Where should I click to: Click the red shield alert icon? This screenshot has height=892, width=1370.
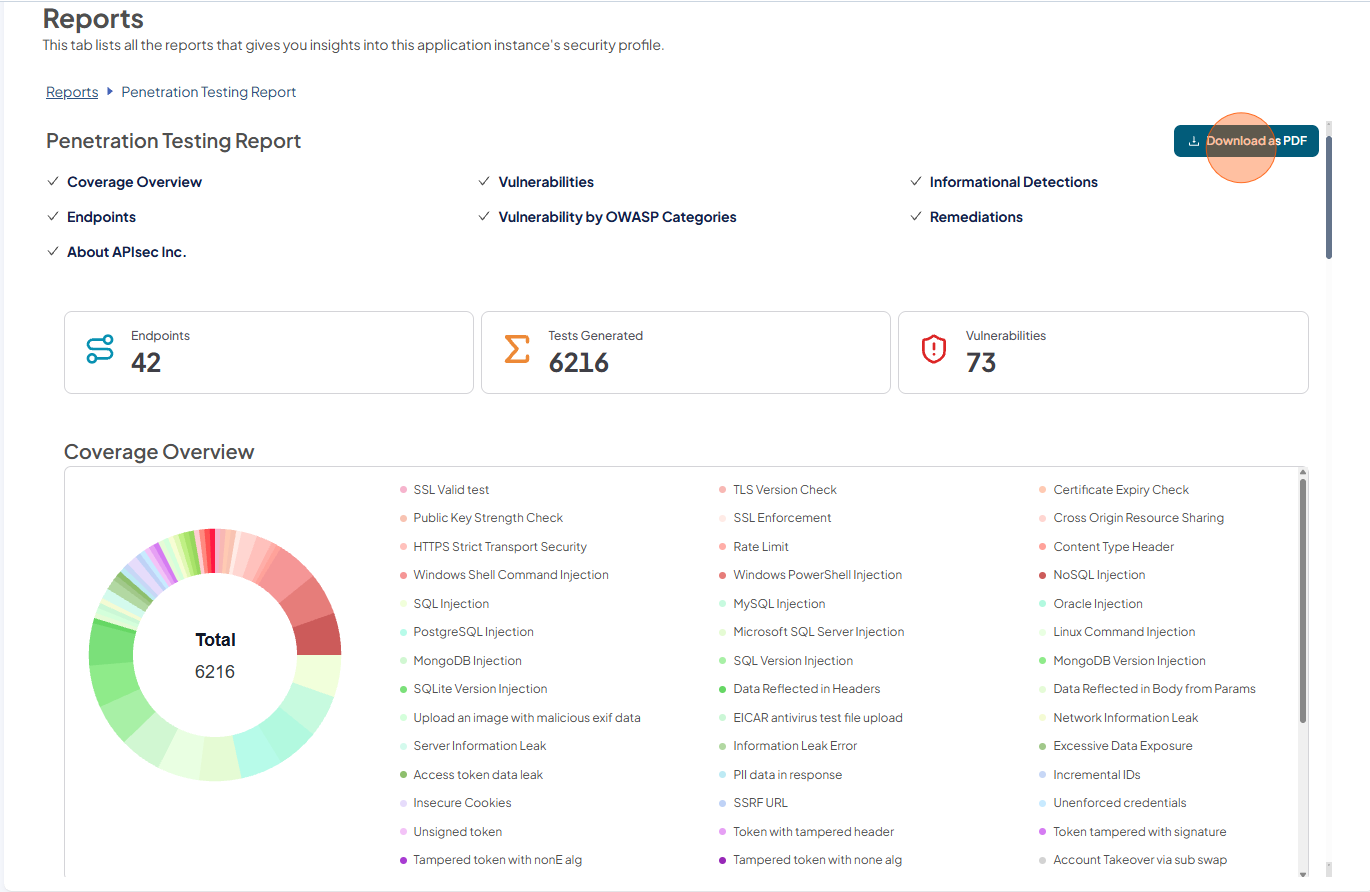coord(934,349)
